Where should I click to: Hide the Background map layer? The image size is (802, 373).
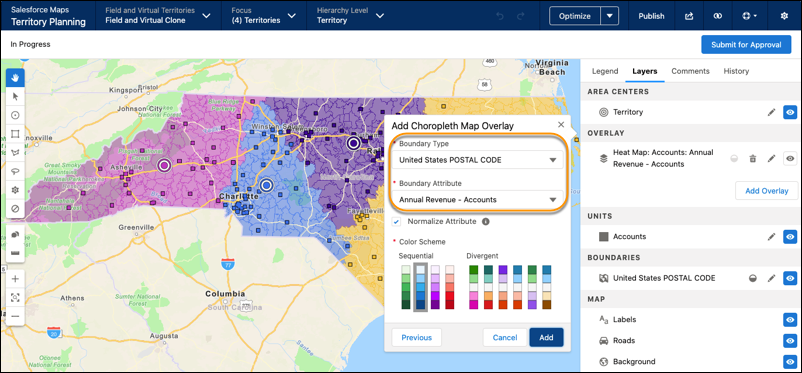[x=791, y=362]
